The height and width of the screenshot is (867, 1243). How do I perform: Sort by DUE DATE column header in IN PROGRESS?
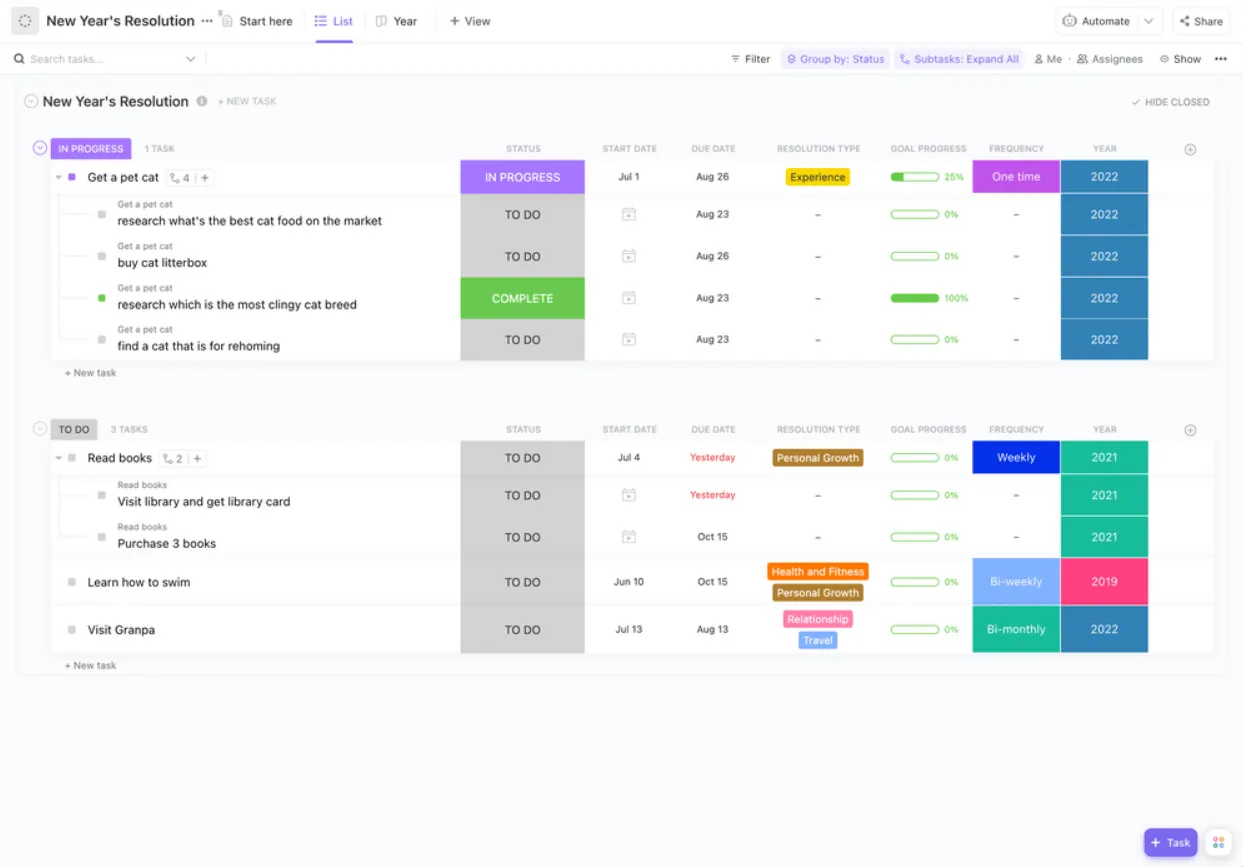click(713, 149)
